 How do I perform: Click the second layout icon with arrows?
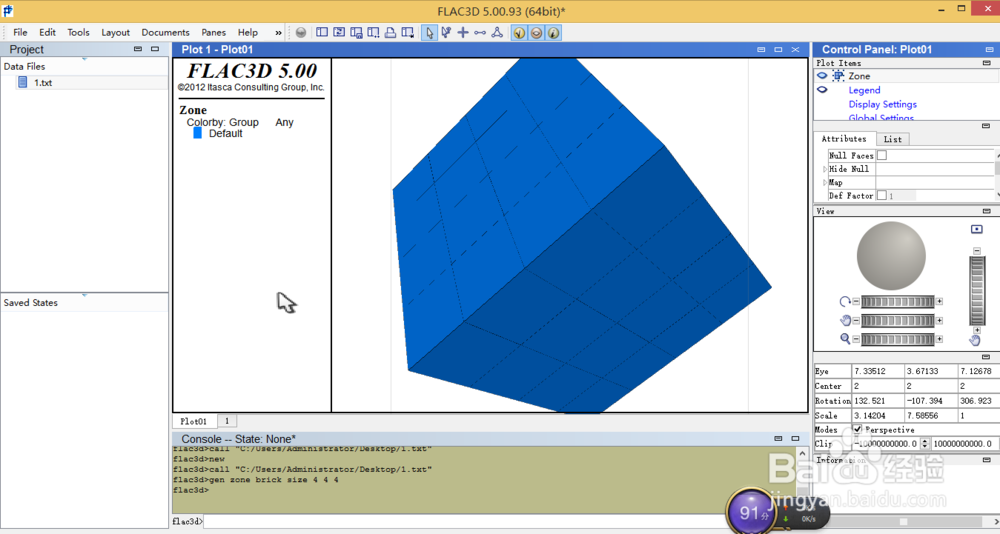339,33
